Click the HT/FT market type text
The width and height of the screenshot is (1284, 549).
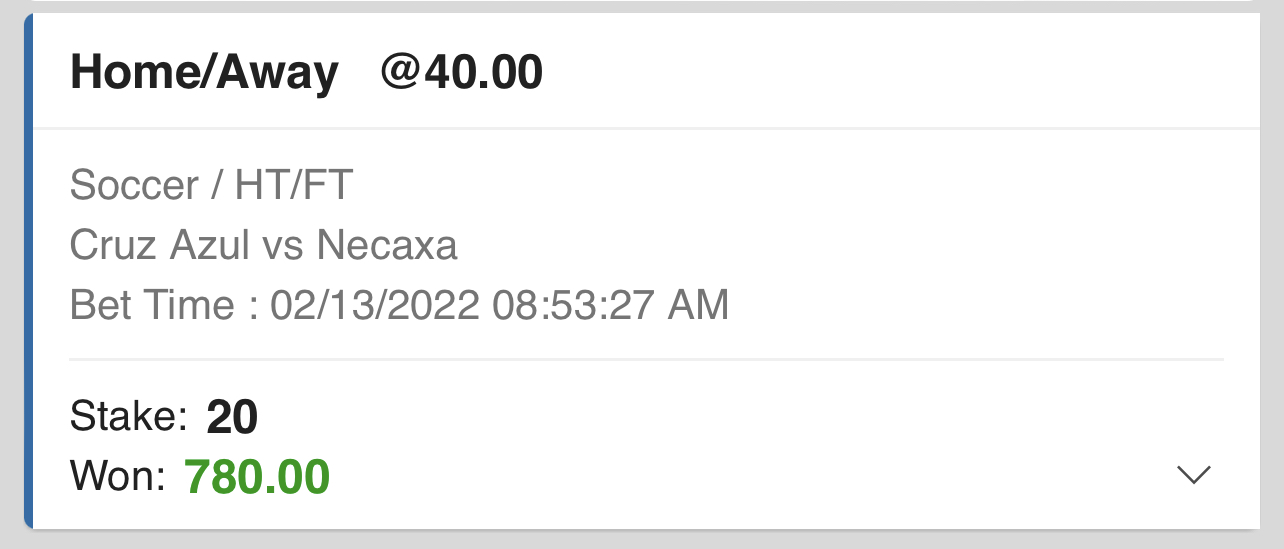coord(293,186)
